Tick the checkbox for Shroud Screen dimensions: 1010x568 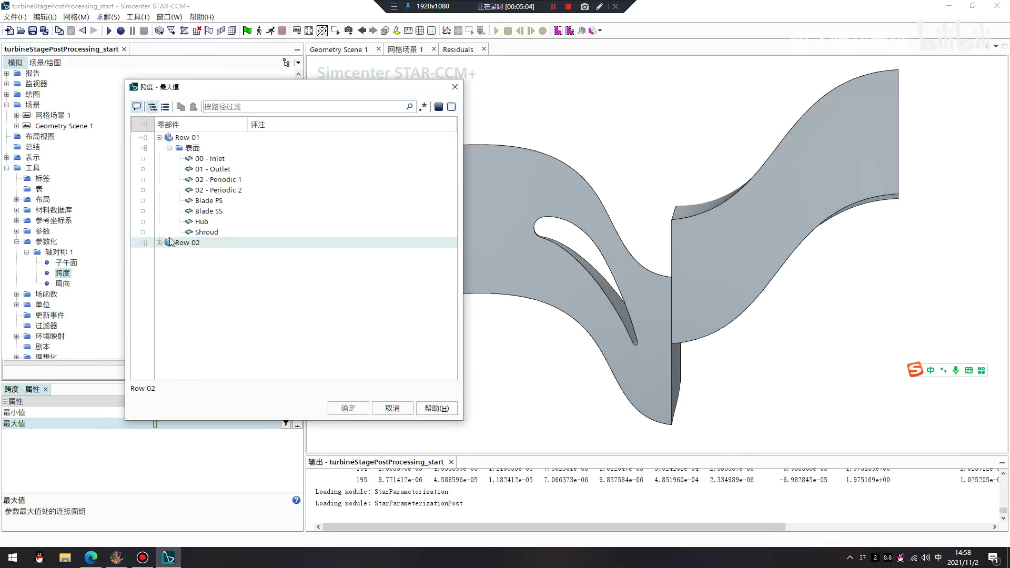143,232
